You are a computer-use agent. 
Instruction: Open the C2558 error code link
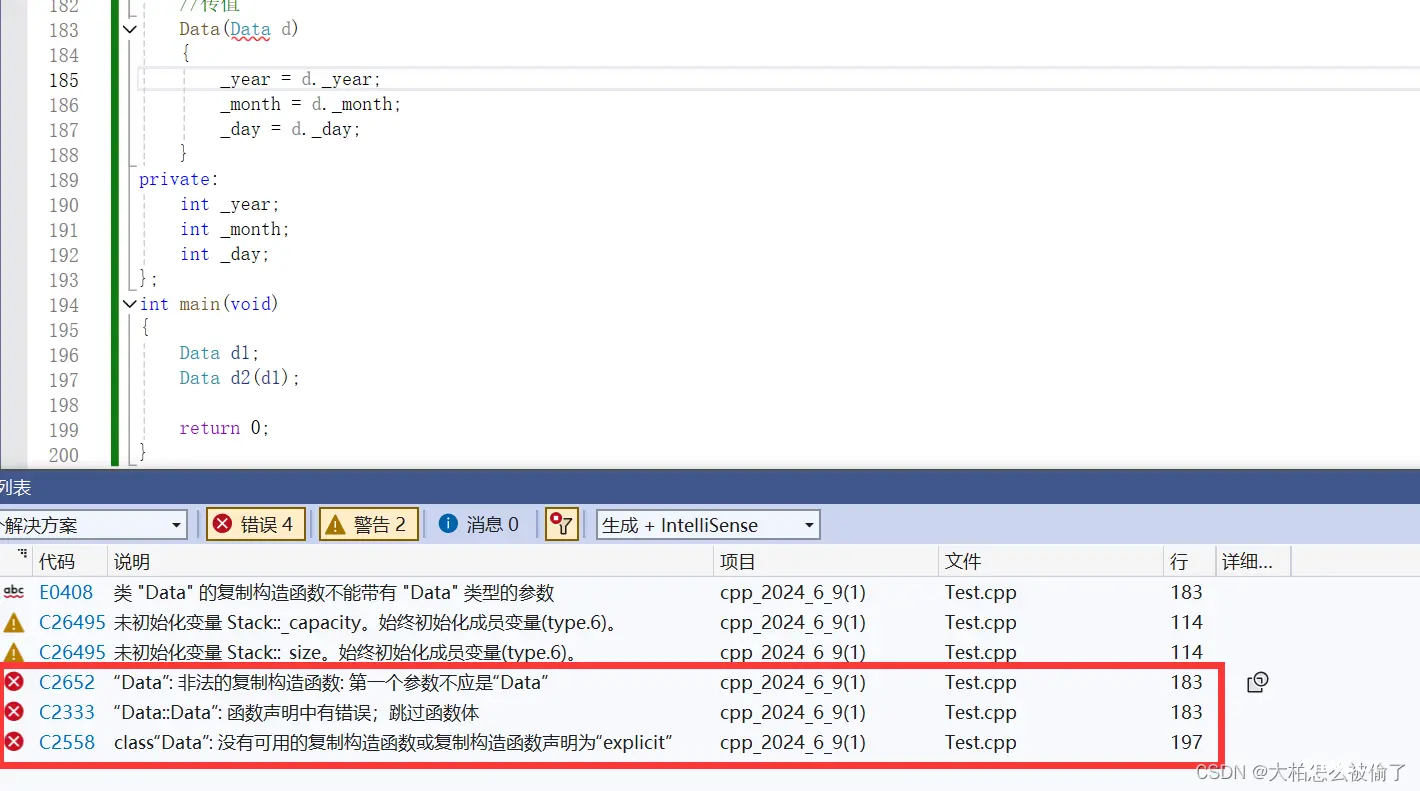tap(67, 742)
